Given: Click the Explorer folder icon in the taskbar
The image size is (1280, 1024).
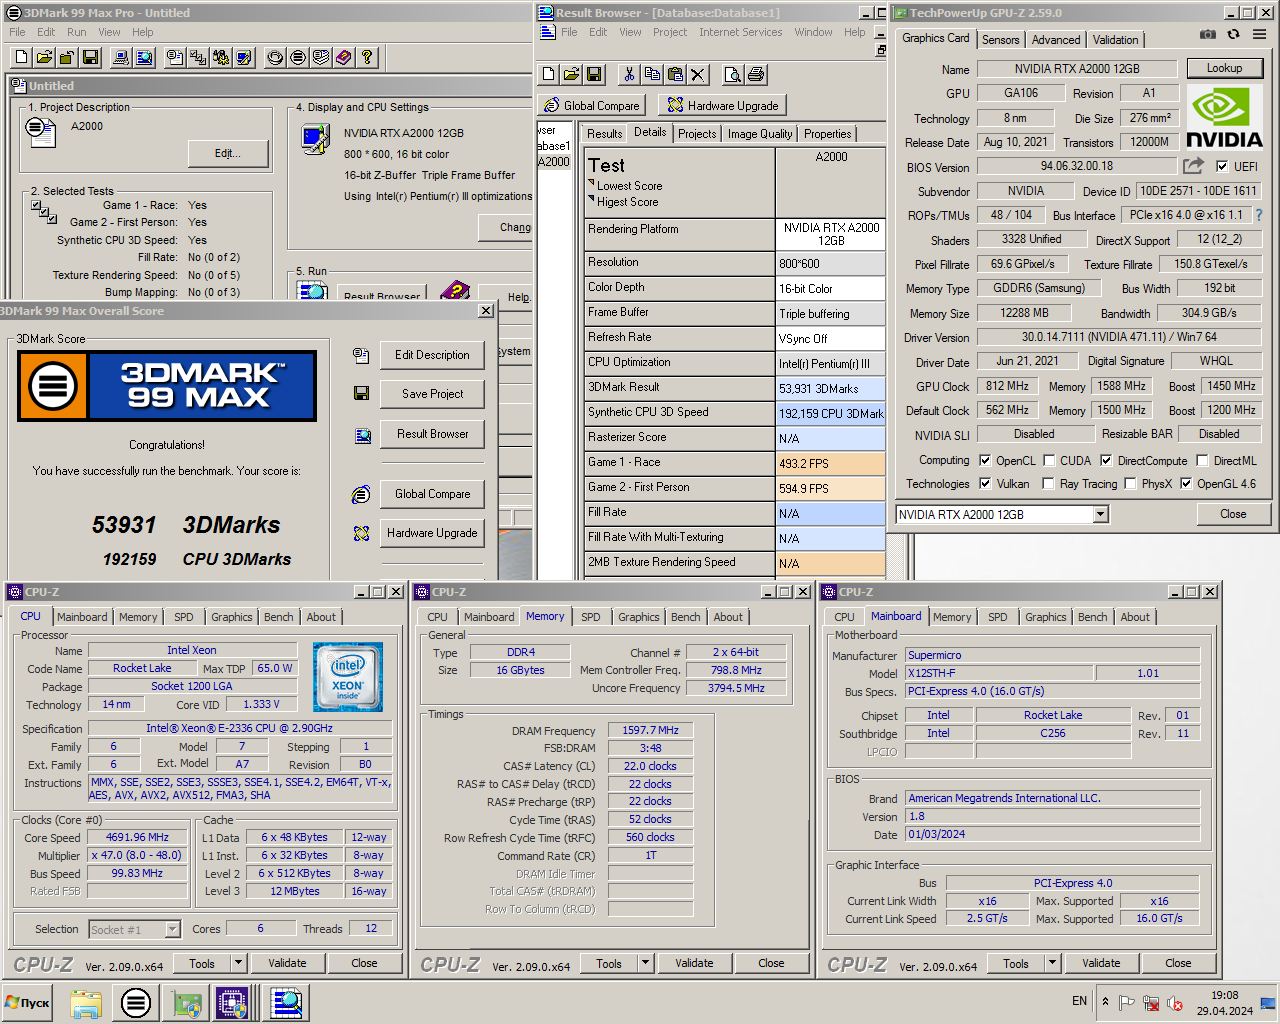Looking at the screenshot, I should [86, 1002].
